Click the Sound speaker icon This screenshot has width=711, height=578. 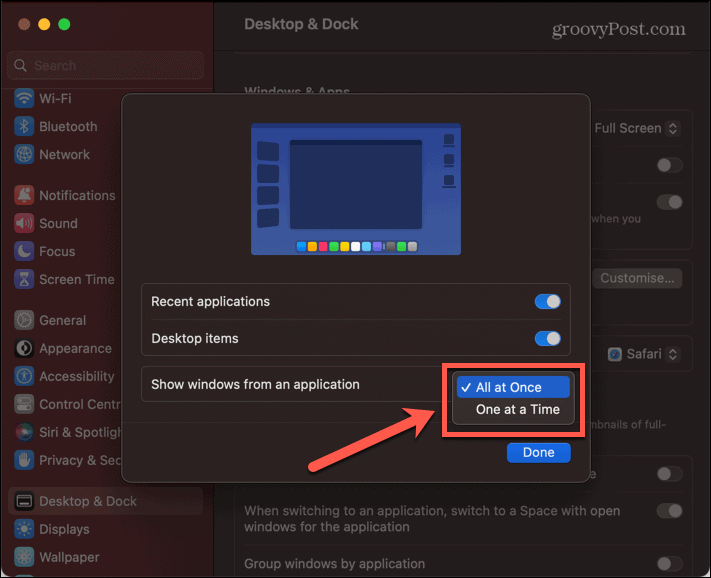click(x=24, y=224)
